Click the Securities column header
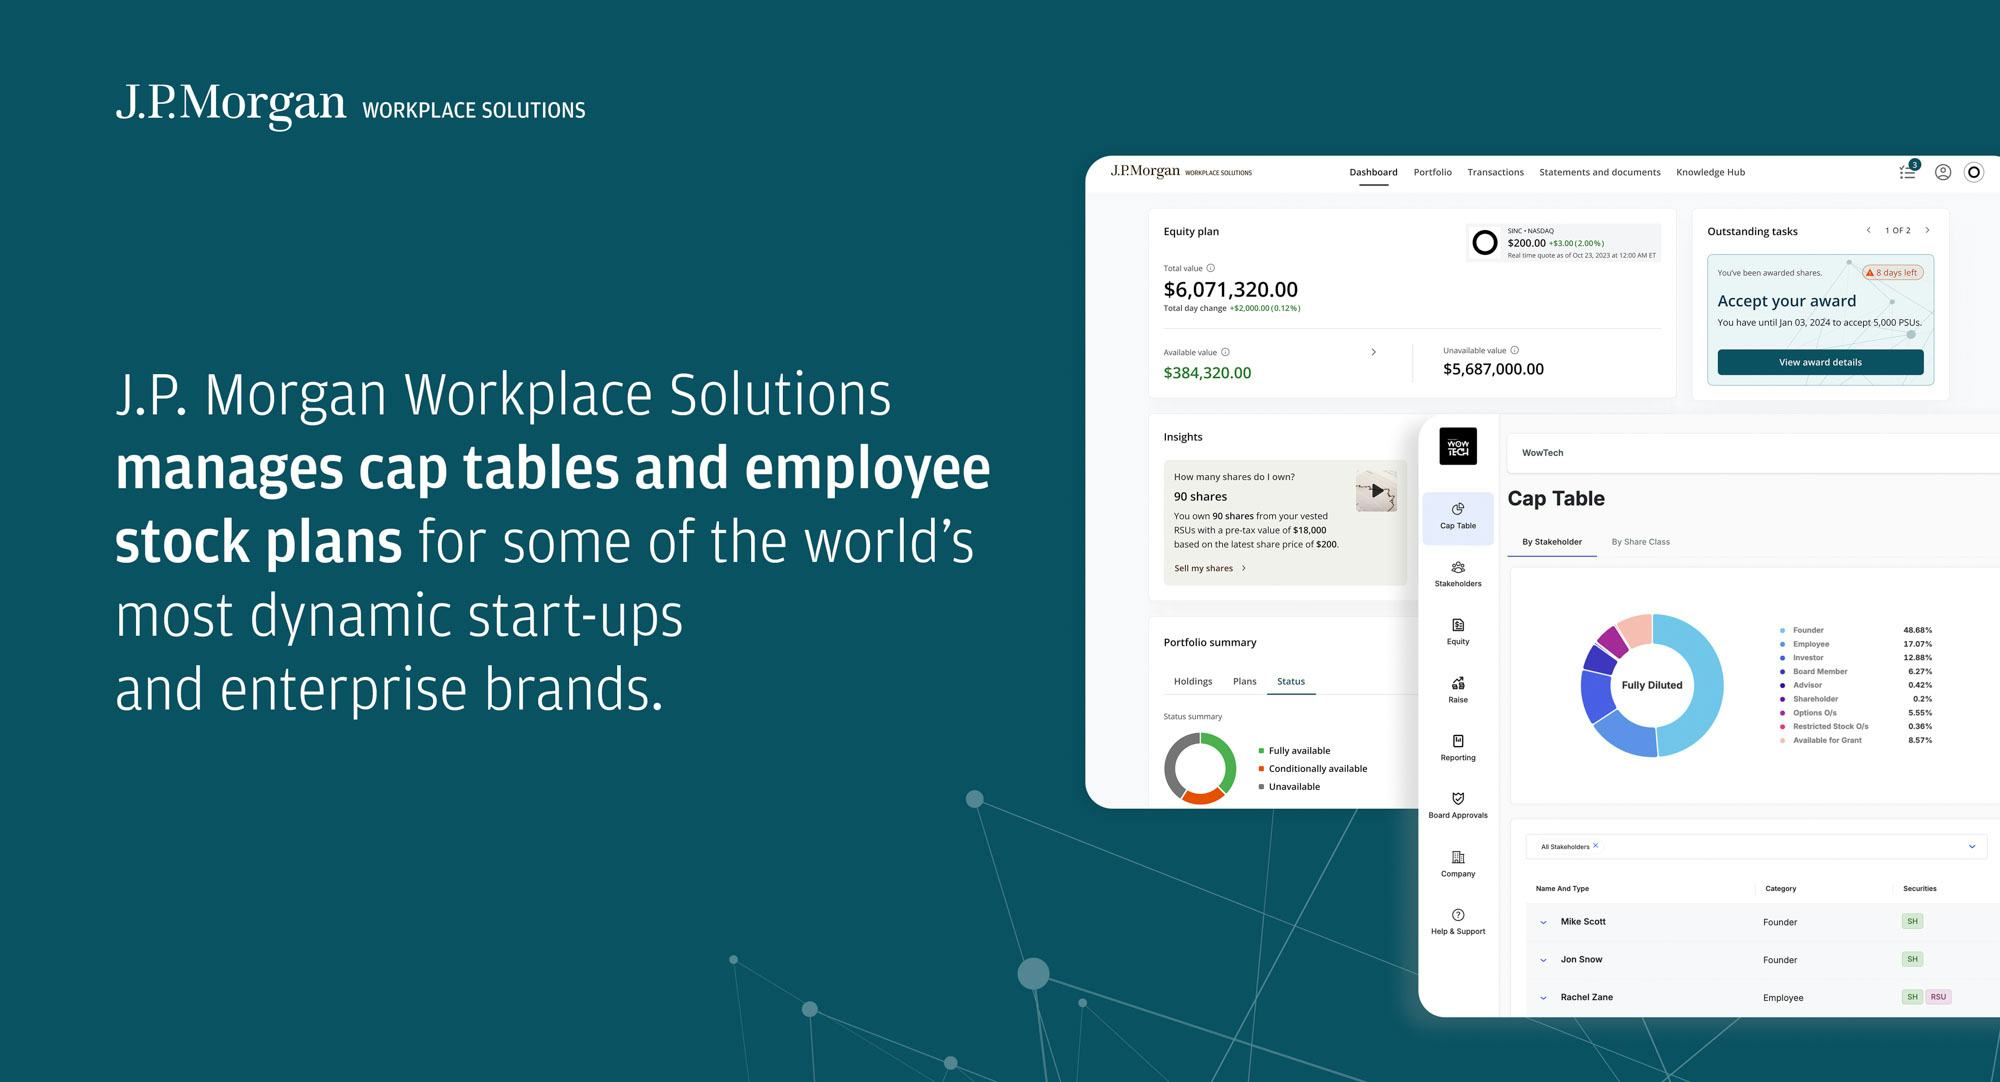2000x1082 pixels. [1919, 888]
